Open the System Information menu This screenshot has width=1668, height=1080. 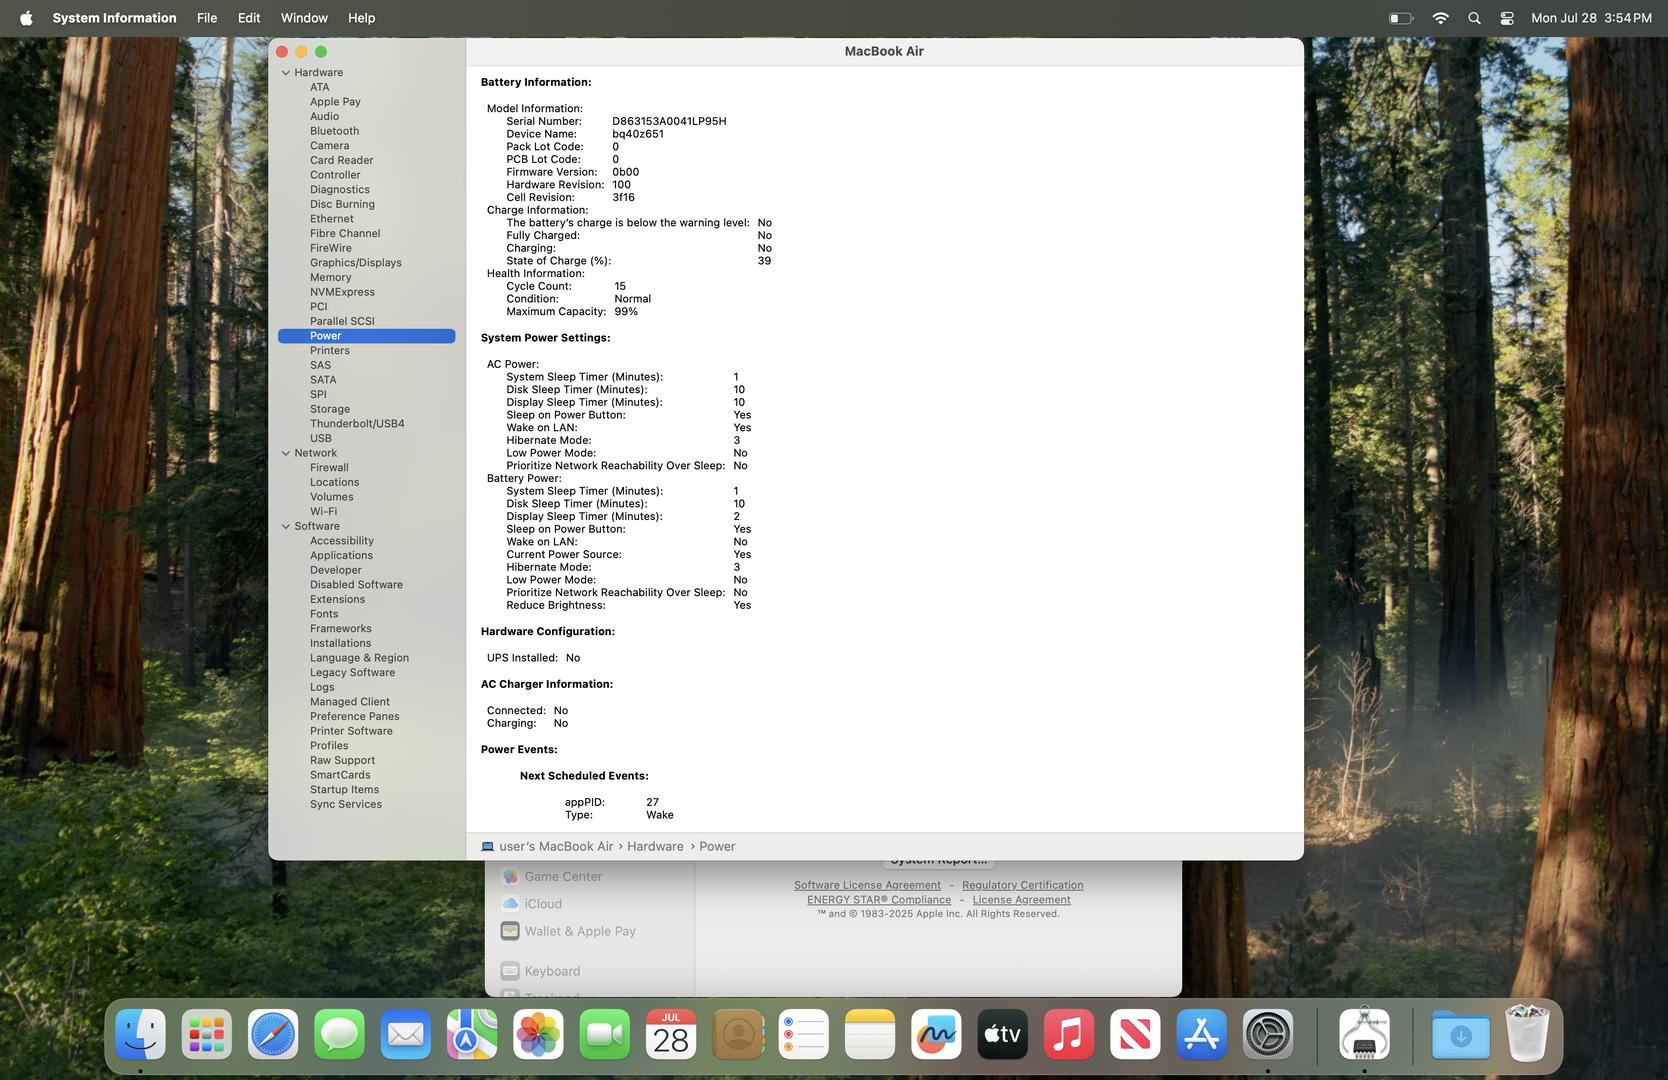[114, 18]
